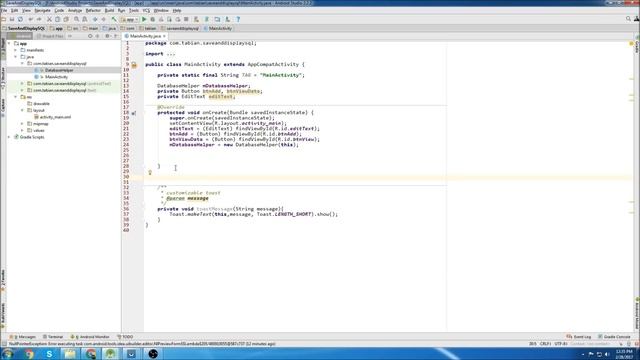Viewport: 640px width, 360px height.
Task: Open the app run configuration dropdown
Action: 129,19
